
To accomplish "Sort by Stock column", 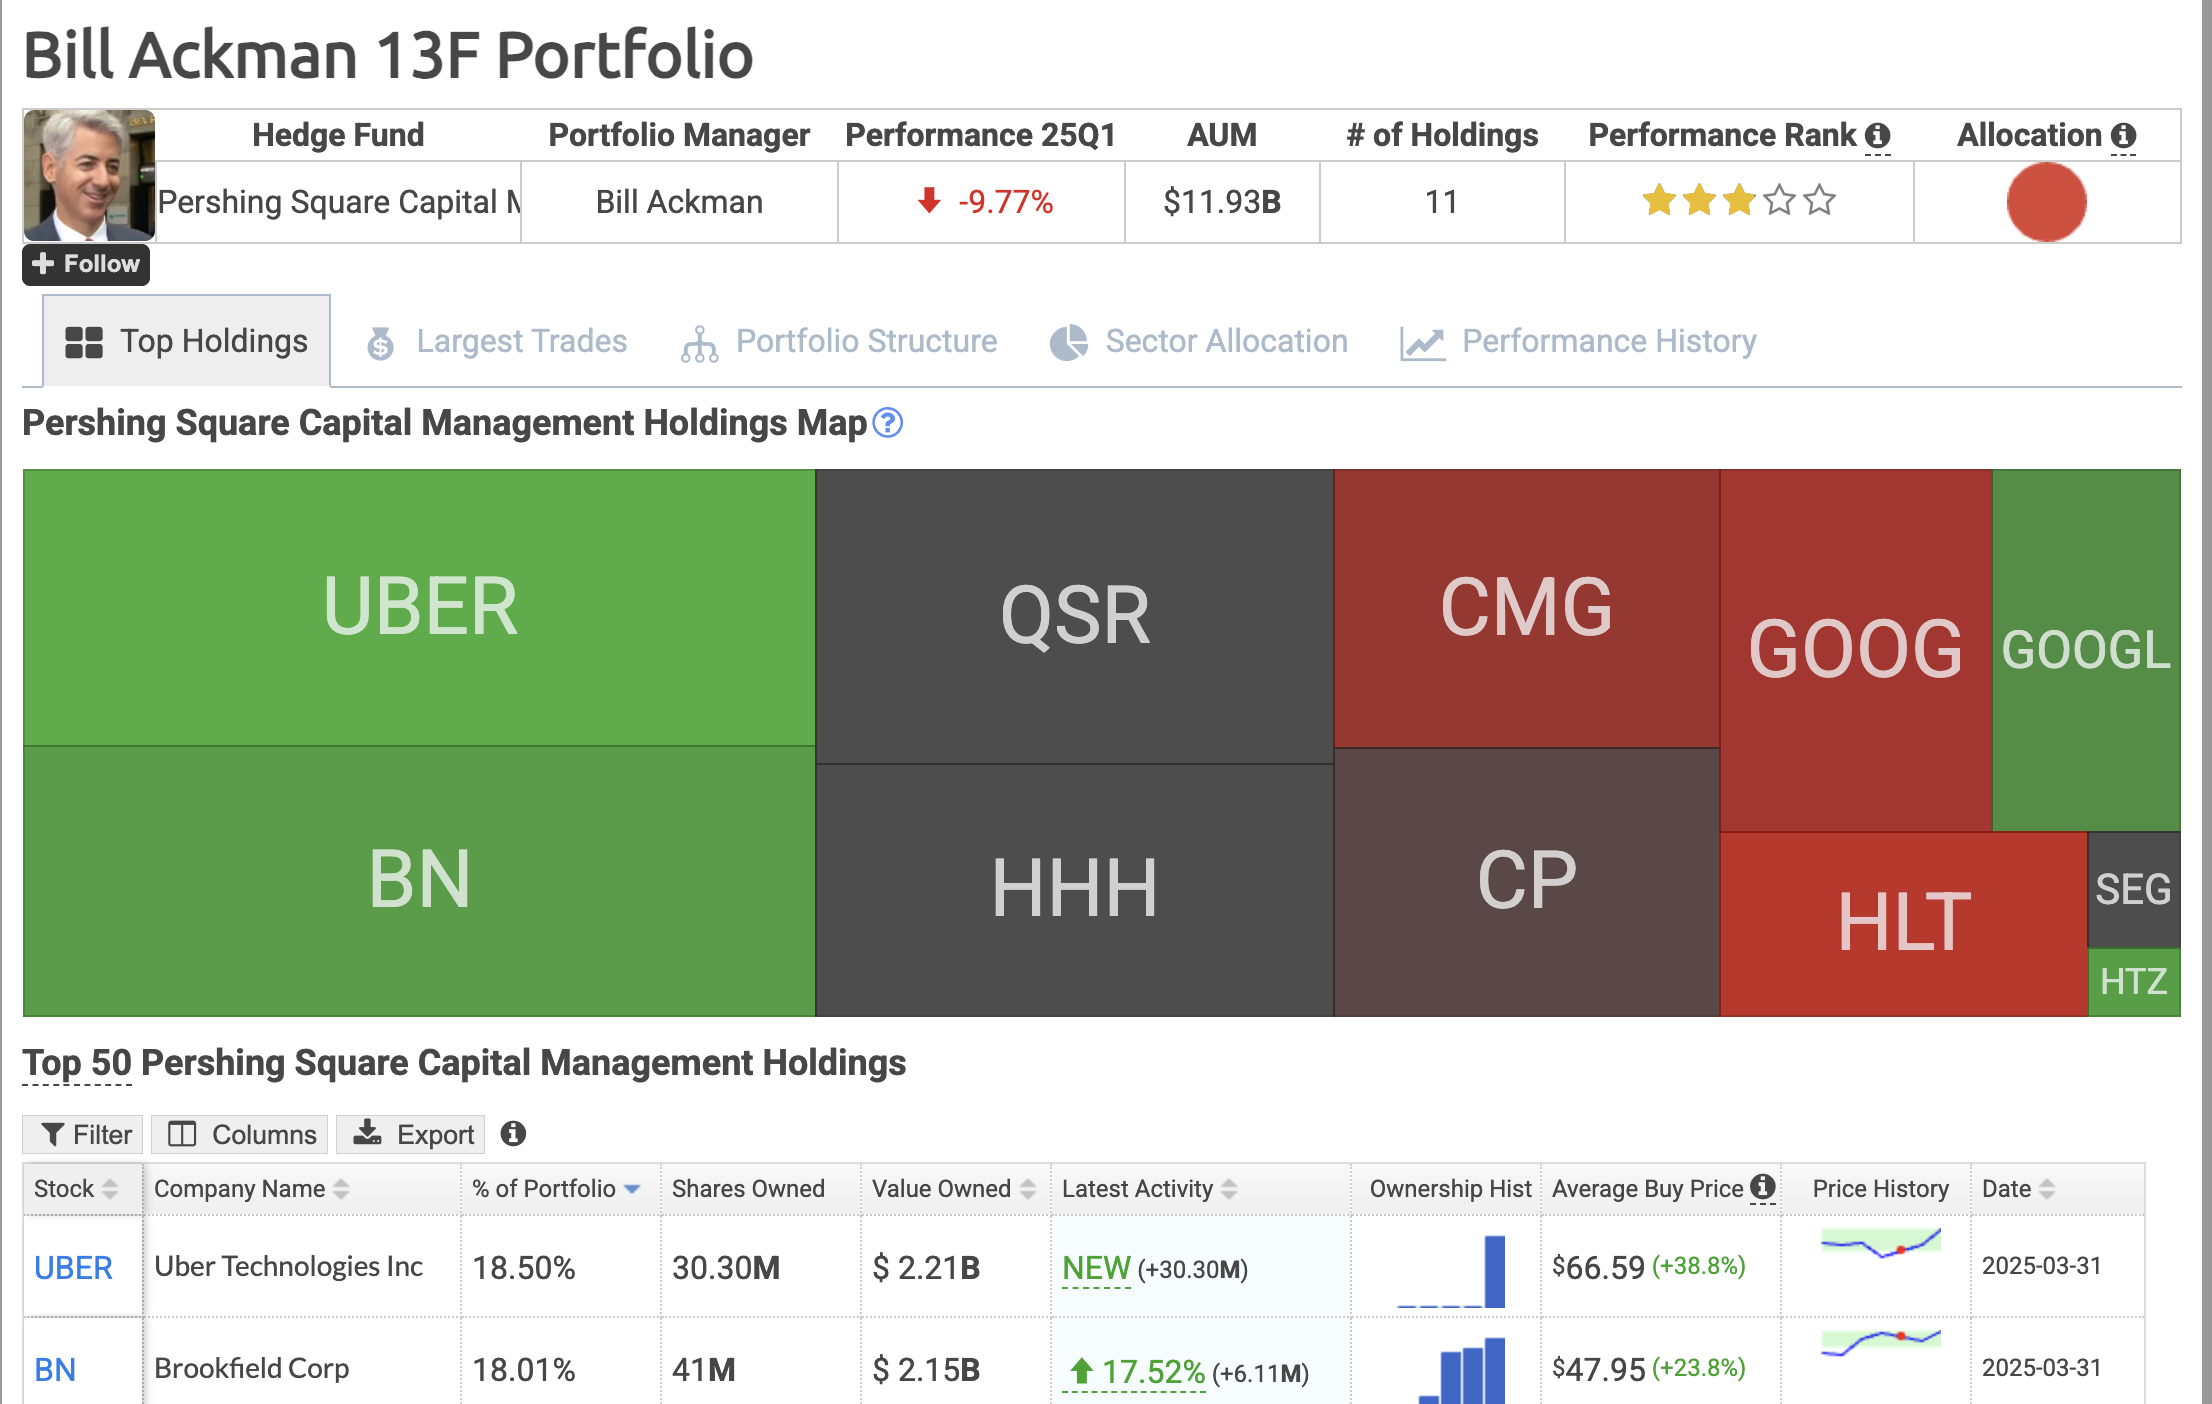I will (x=82, y=1188).
